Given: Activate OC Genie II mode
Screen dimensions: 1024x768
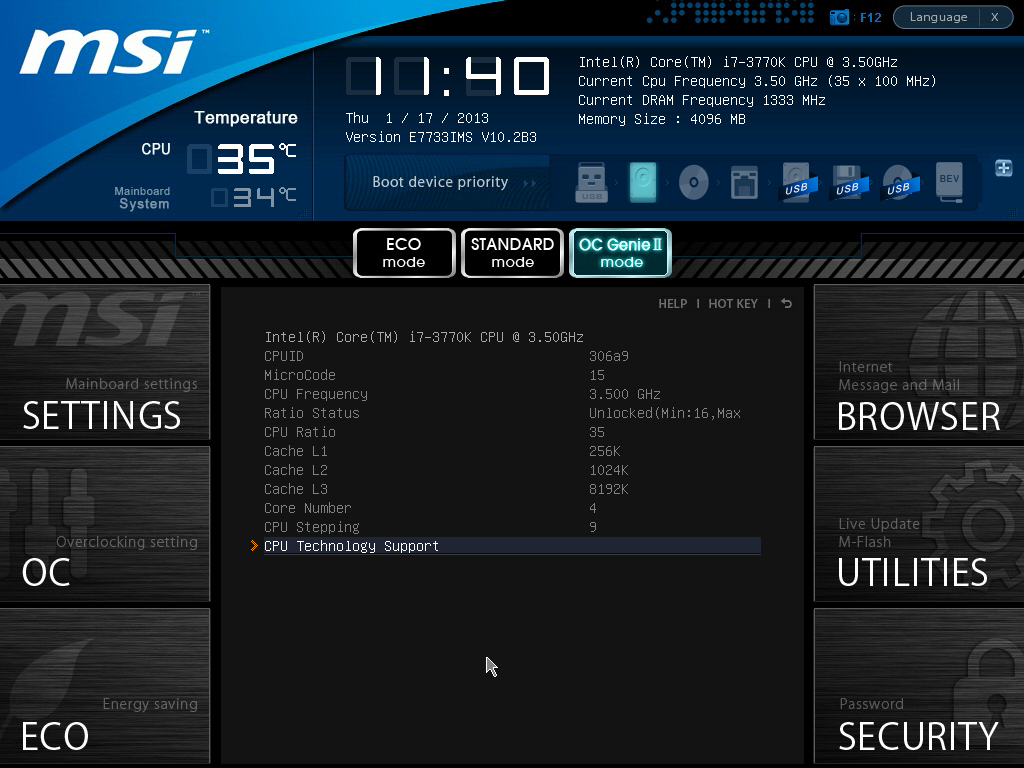Looking at the screenshot, I should coord(620,253).
